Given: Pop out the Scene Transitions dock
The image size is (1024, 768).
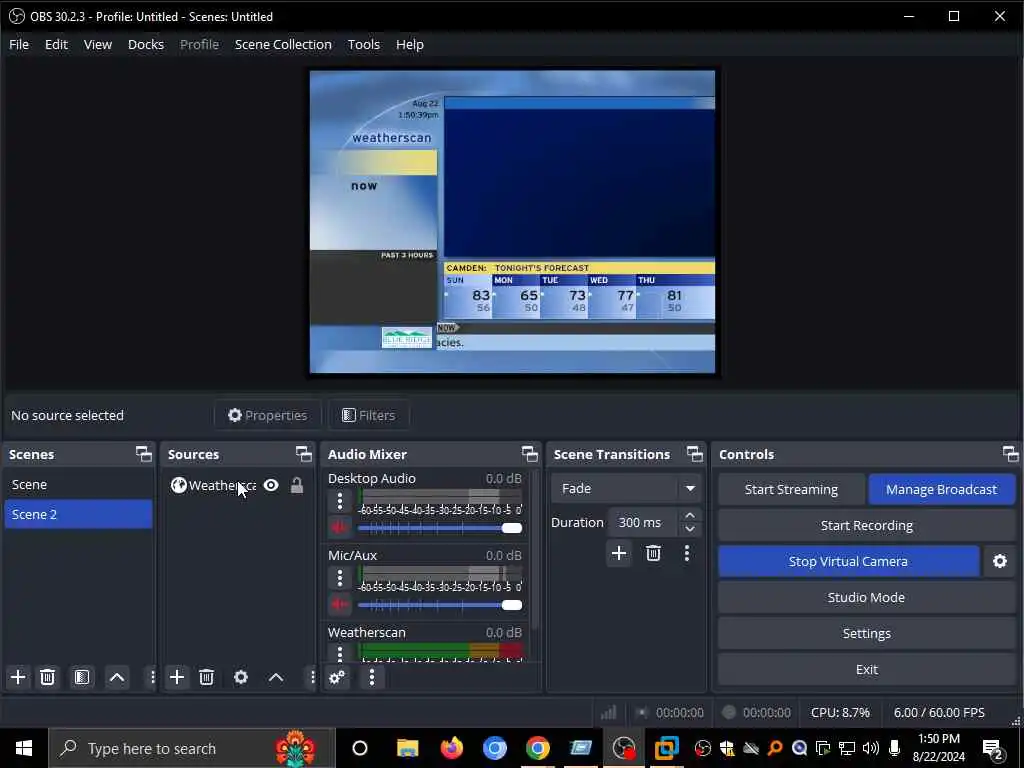Looking at the screenshot, I should point(695,454).
